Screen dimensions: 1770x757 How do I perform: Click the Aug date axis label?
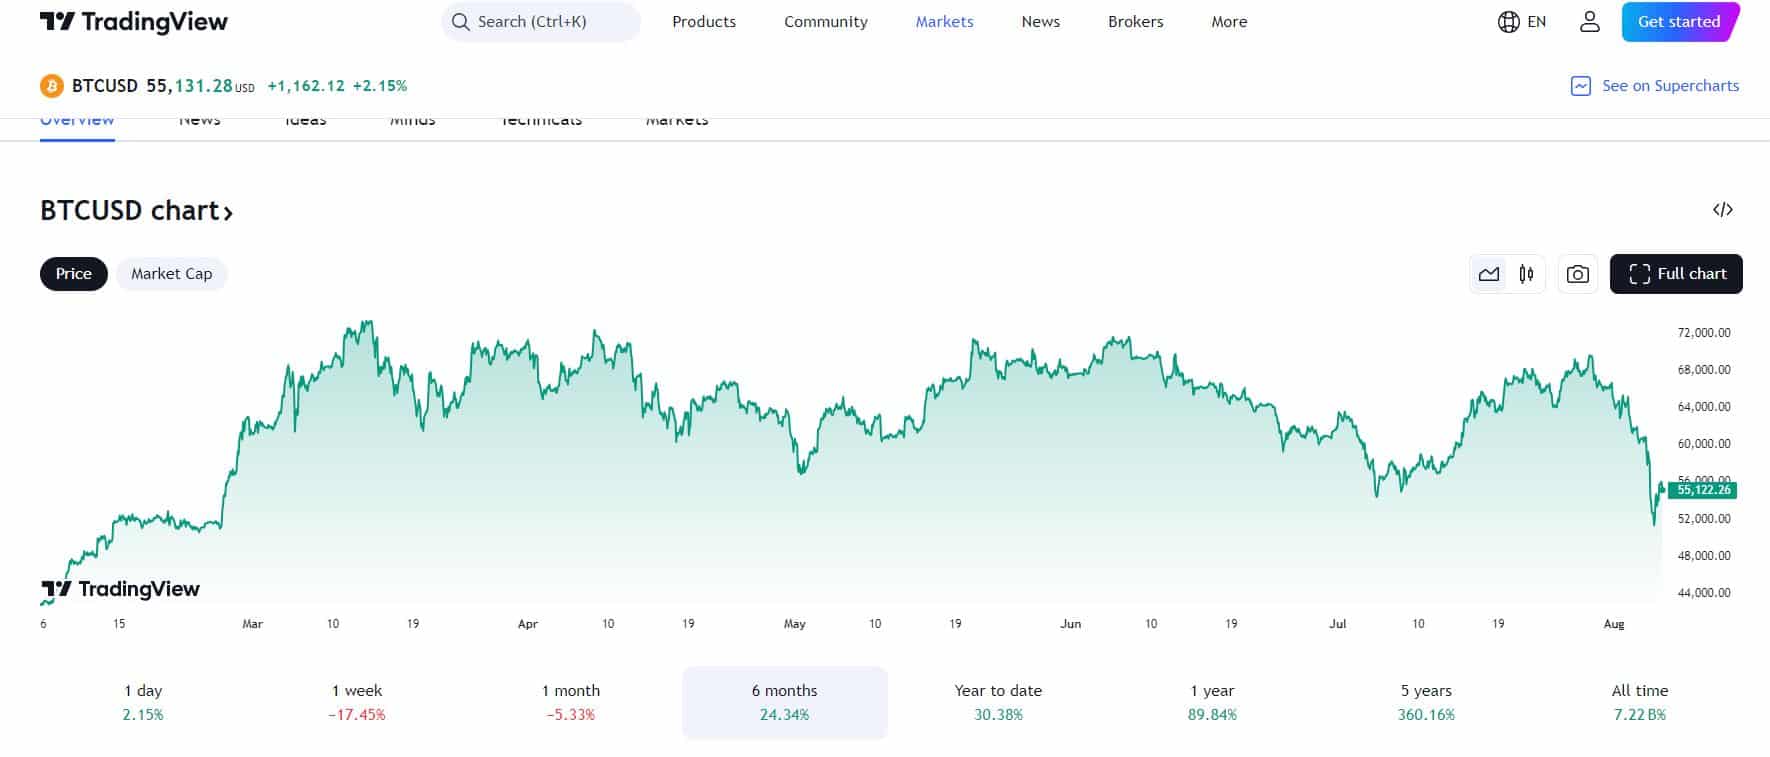pos(1614,624)
